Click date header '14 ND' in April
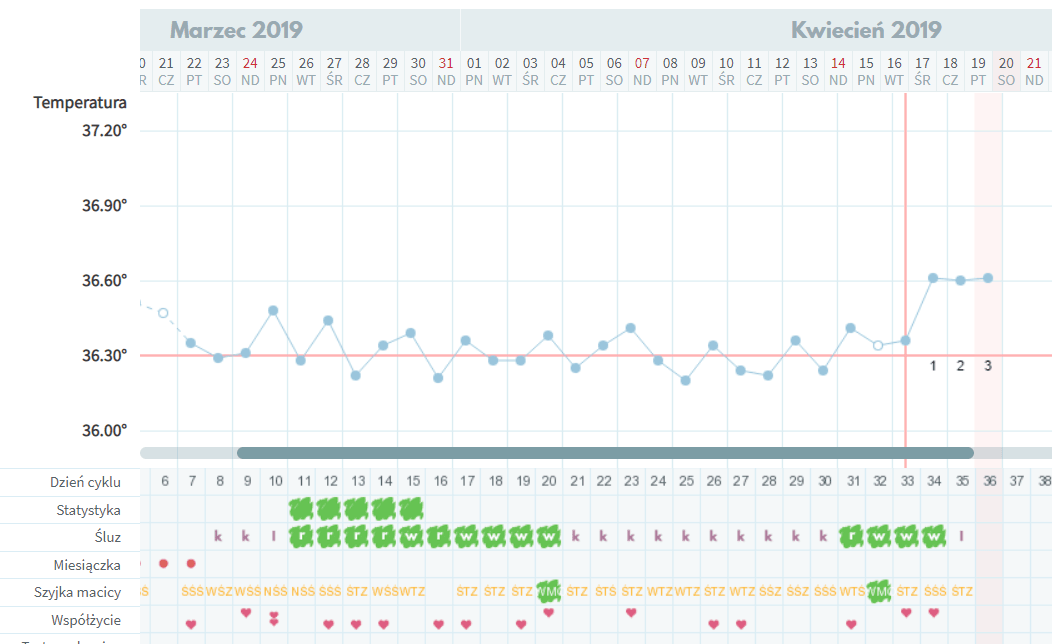Screen dimensions: 1052x644 click(838, 71)
